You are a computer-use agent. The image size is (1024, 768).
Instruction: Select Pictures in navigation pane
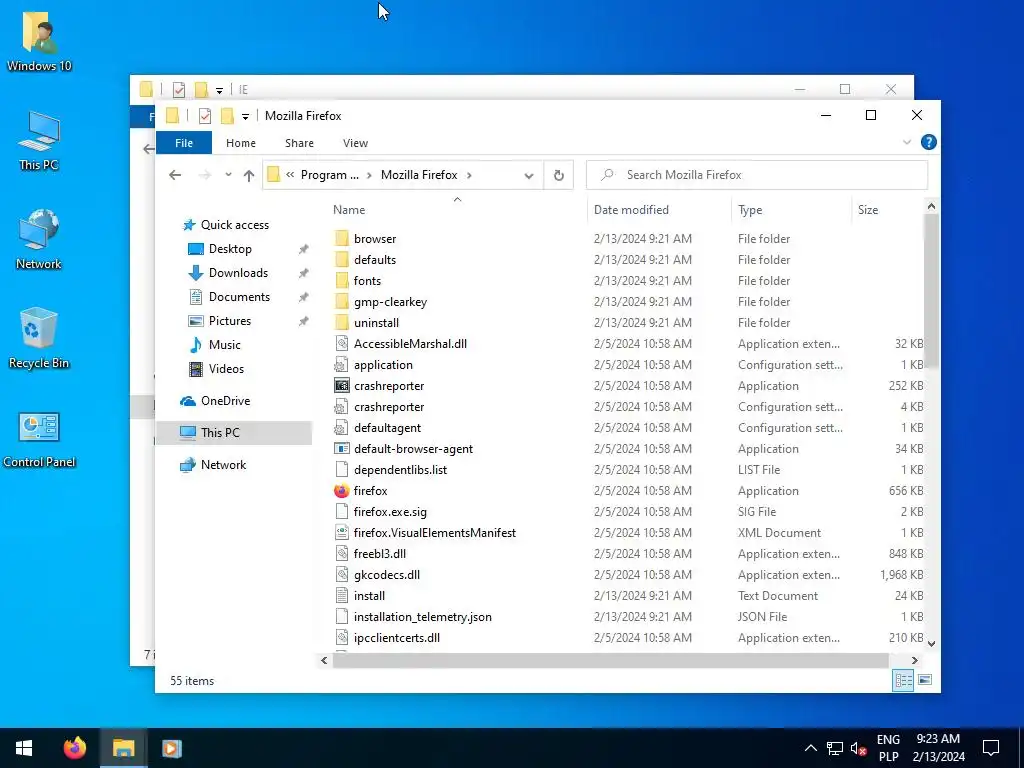[x=230, y=321]
